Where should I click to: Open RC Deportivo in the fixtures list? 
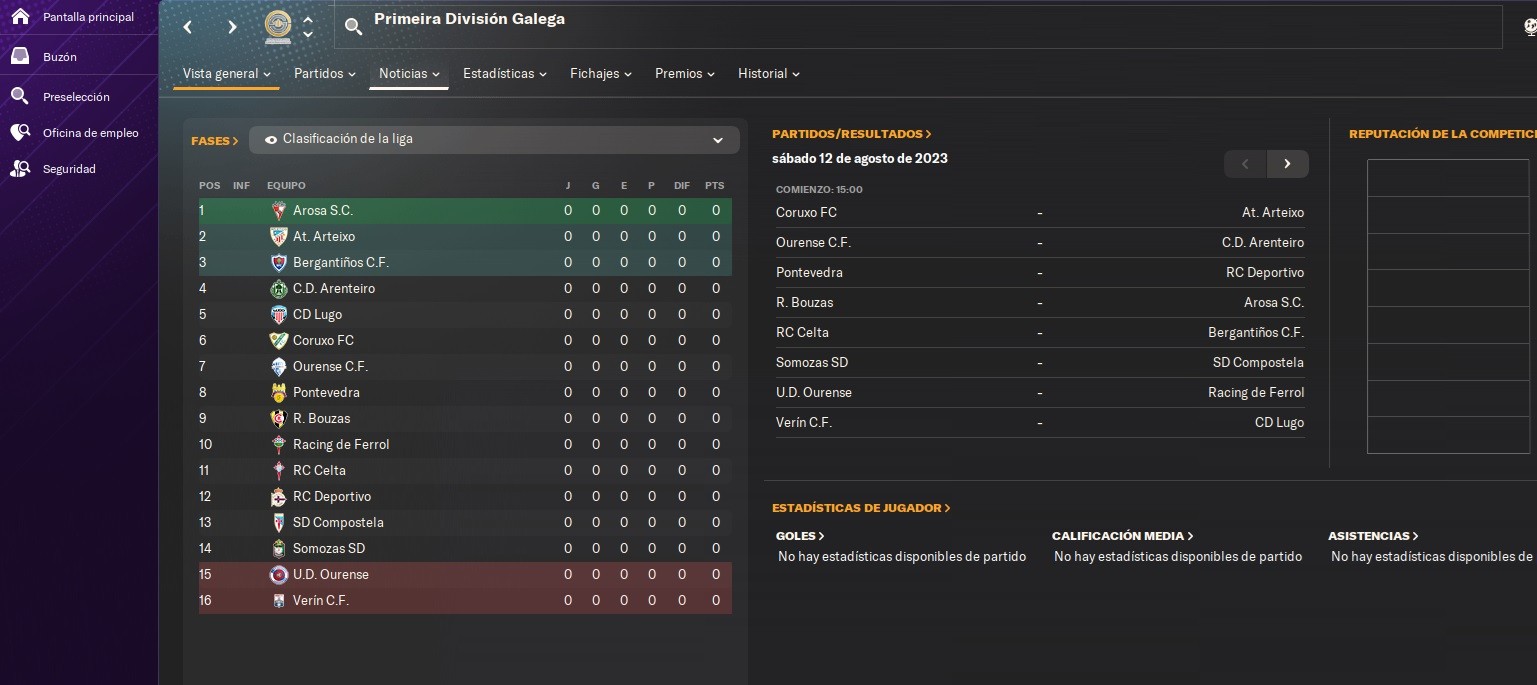(x=1265, y=272)
